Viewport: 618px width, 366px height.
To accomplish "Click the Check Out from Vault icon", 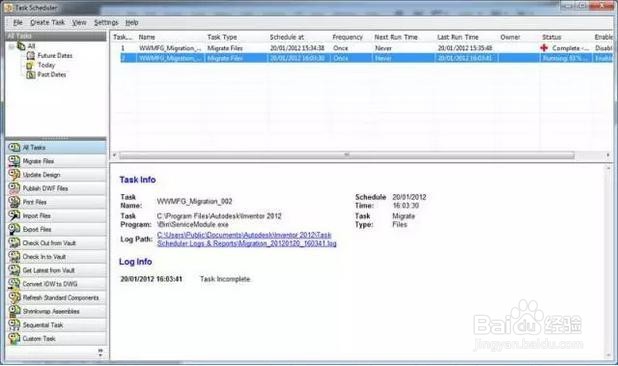I will click(14, 243).
